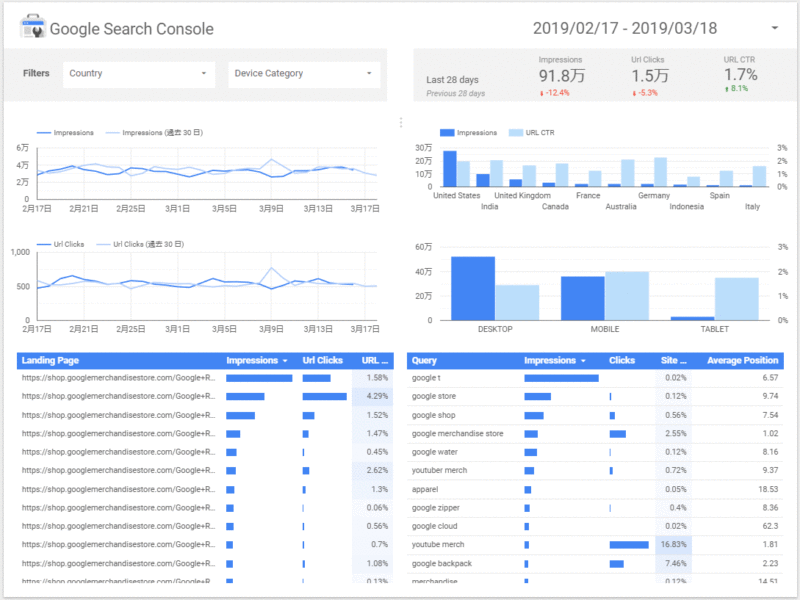The width and height of the screenshot is (800, 600).
Task: Open the three-dot chart options menu
Action: click(401, 122)
